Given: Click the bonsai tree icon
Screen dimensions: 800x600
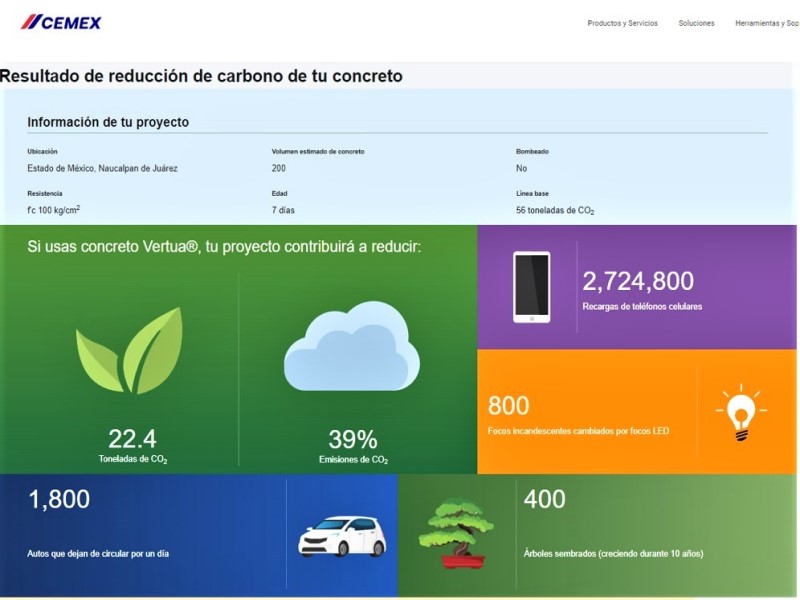Looking at the screenshot, I should [455, 533].
